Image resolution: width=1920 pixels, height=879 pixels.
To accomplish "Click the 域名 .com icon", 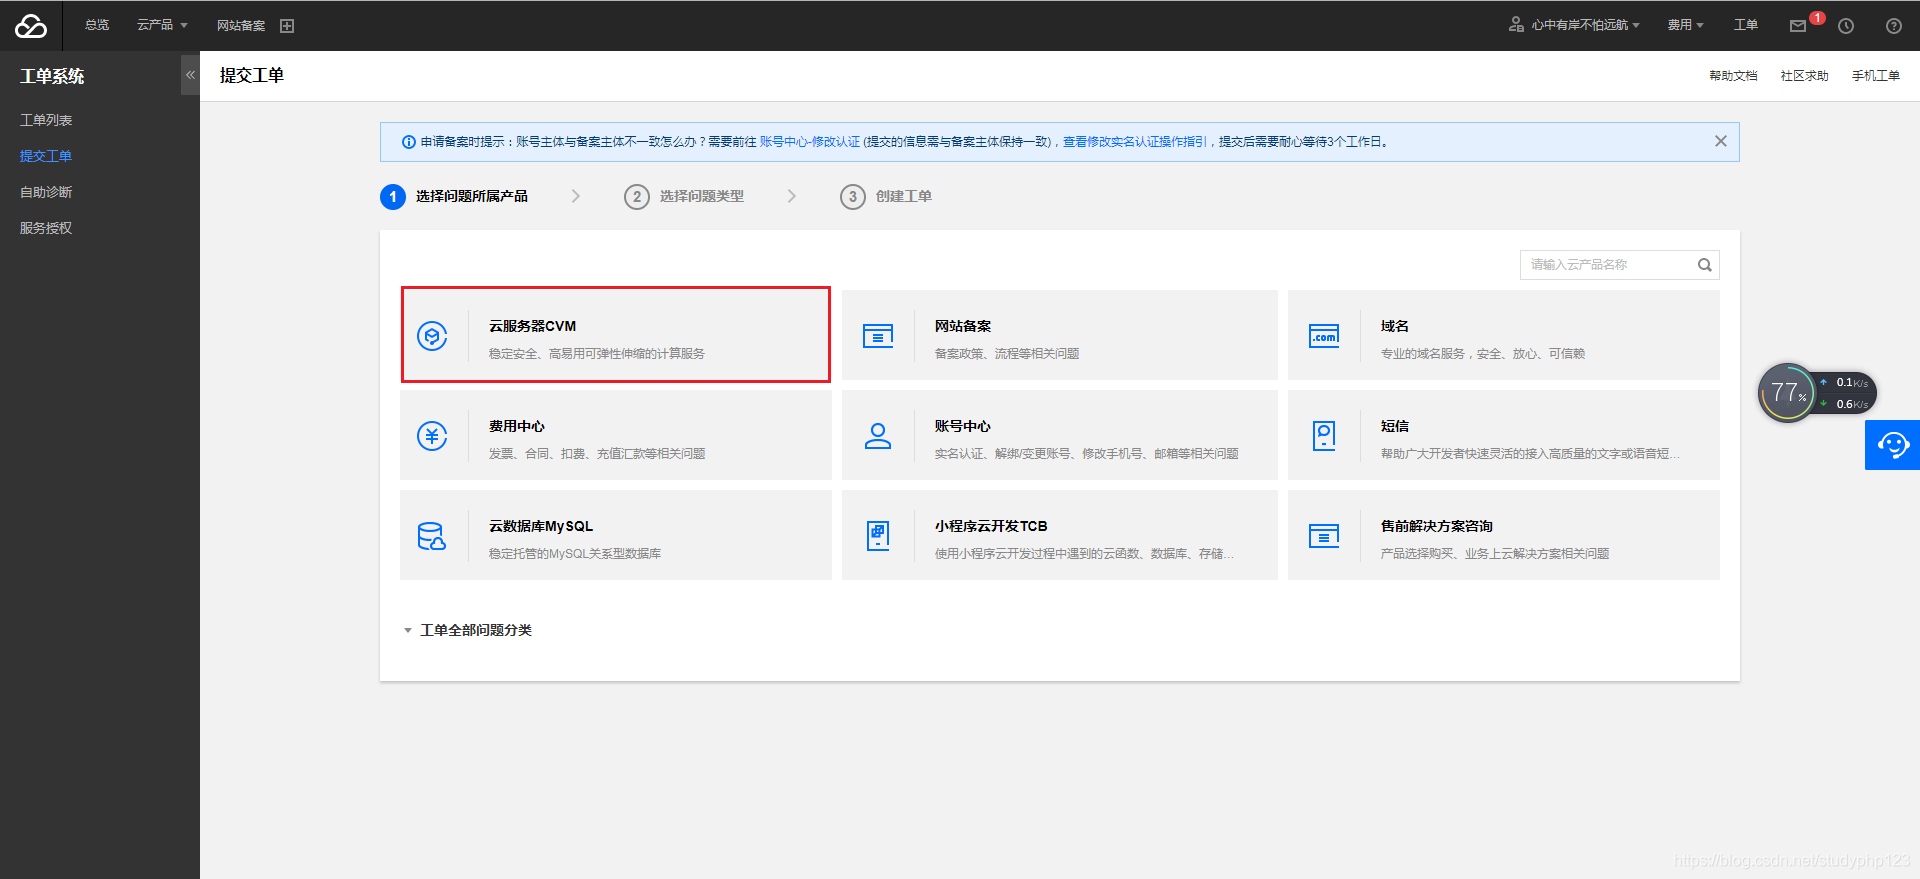I will click(x=1324, y=336).
